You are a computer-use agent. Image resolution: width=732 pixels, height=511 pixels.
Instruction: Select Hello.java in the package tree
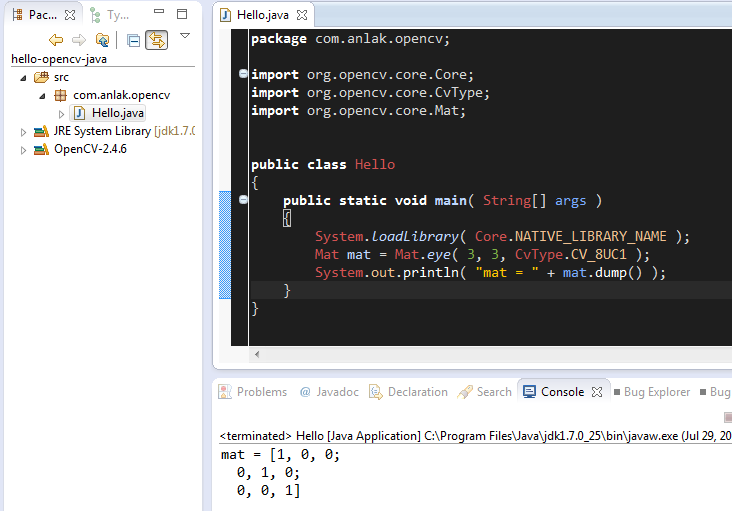coord(117,113)
